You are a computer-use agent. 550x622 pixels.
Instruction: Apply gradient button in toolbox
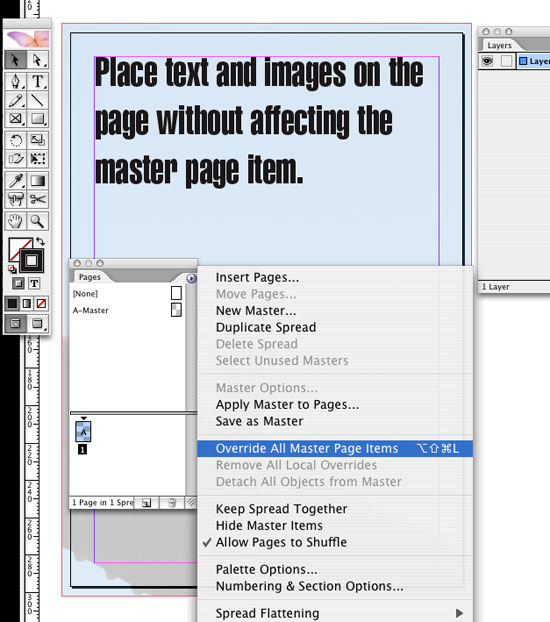pos(27,303)
